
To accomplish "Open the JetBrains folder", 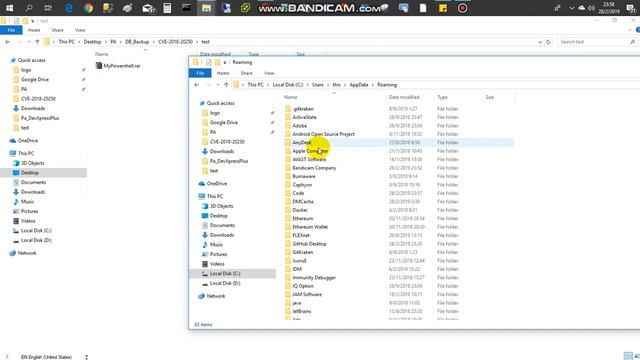I will tap(302, 311).
